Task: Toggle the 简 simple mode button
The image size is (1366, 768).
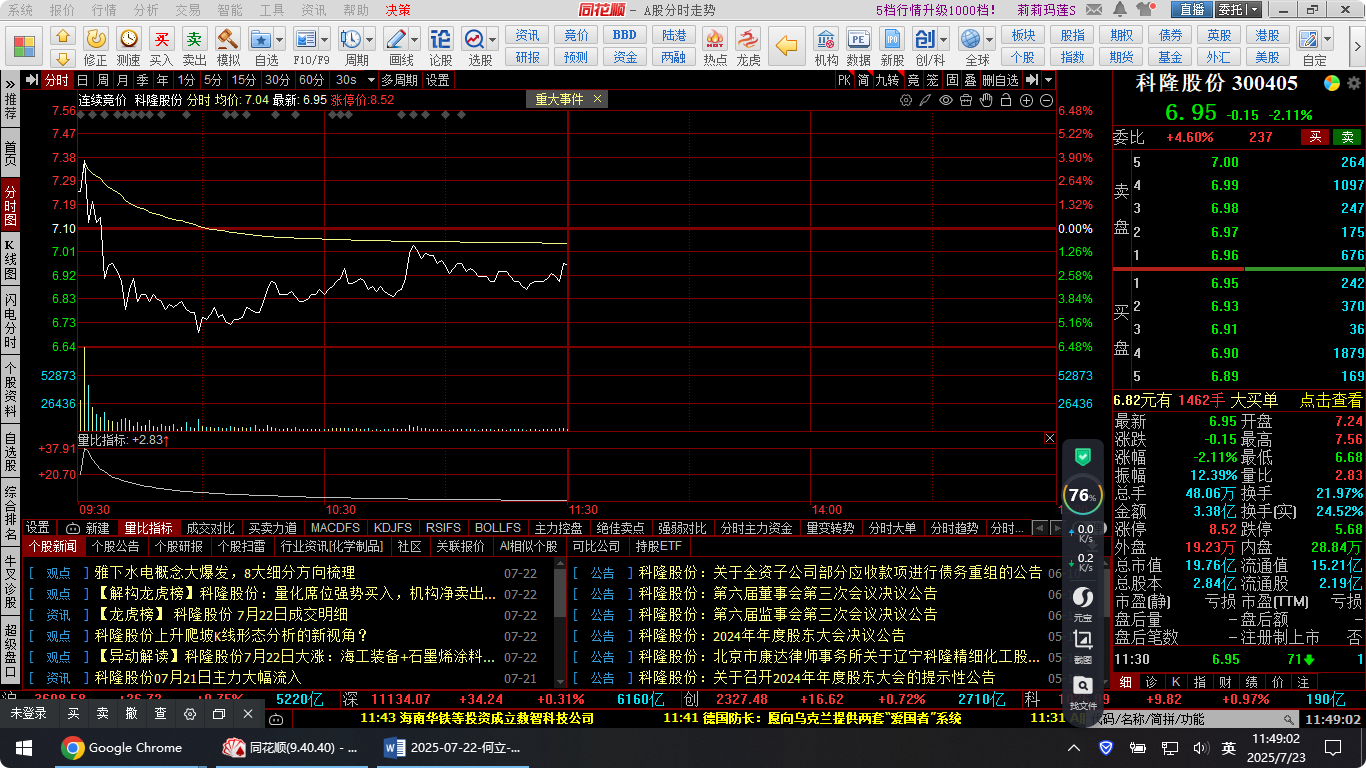Action: 863,80
